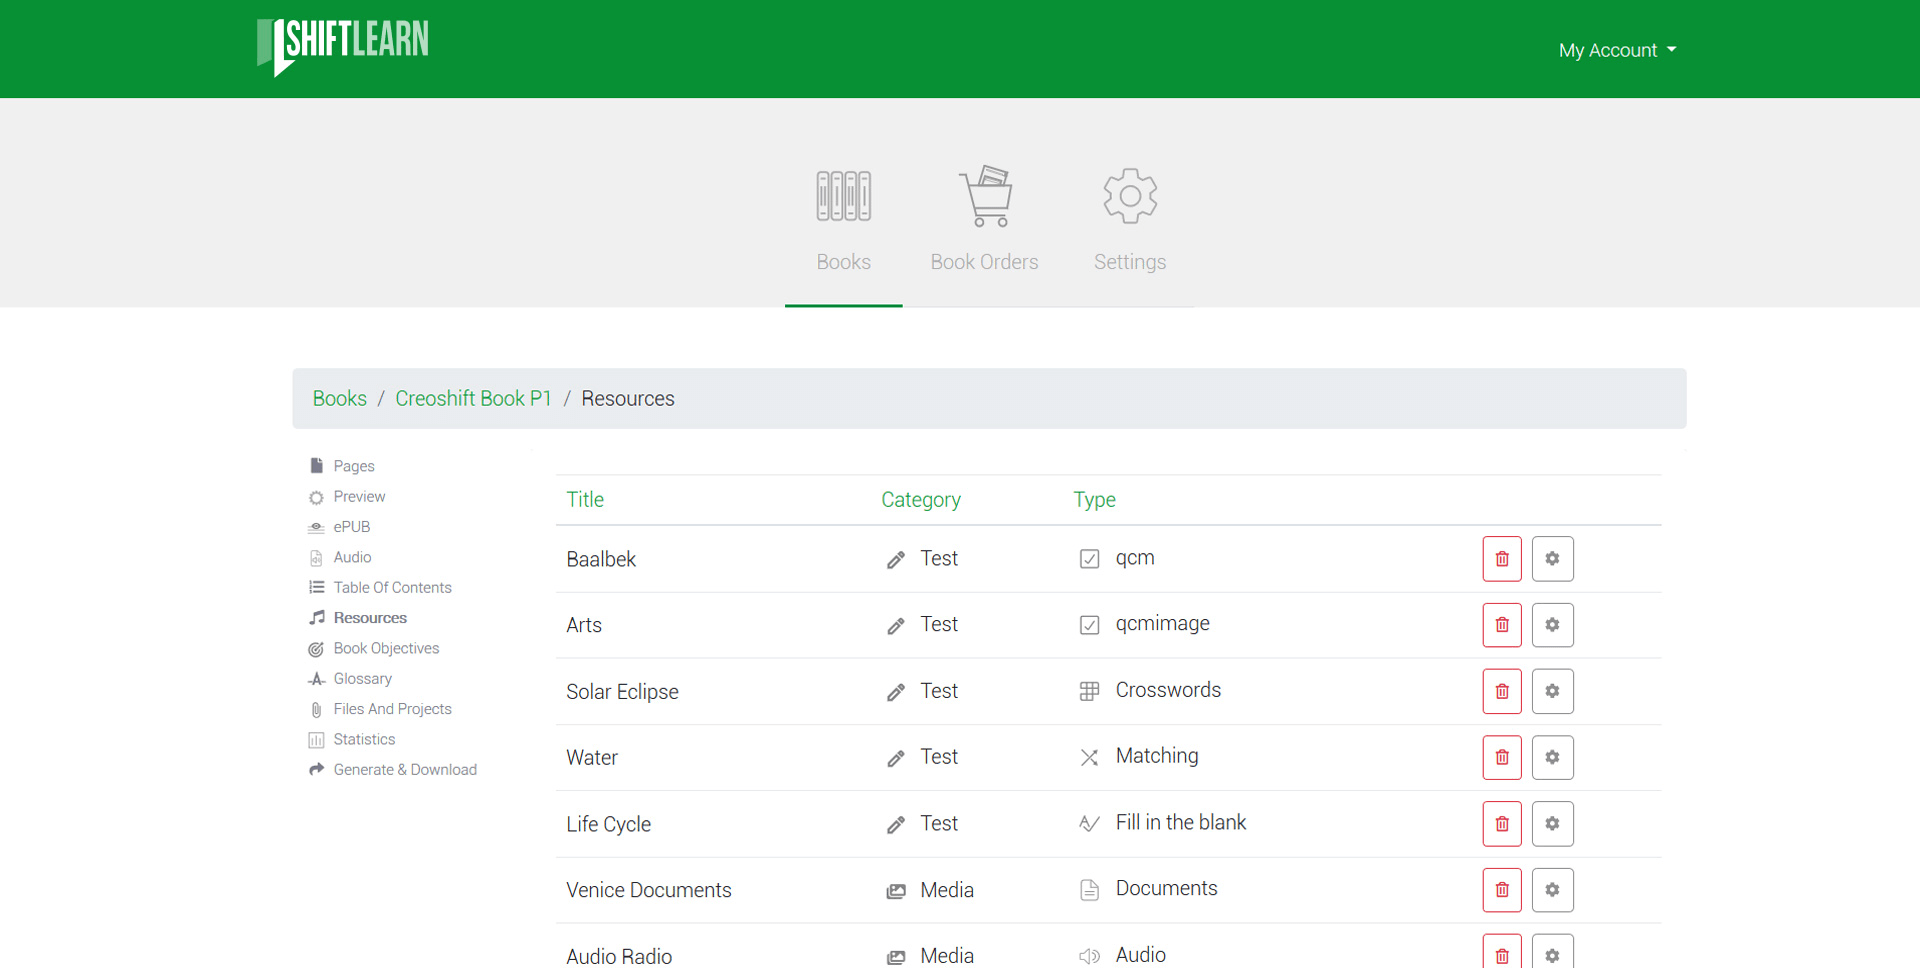Click the Baalbek title
The height and width of the screenshot is (968, 1920).
pos(601,559)
